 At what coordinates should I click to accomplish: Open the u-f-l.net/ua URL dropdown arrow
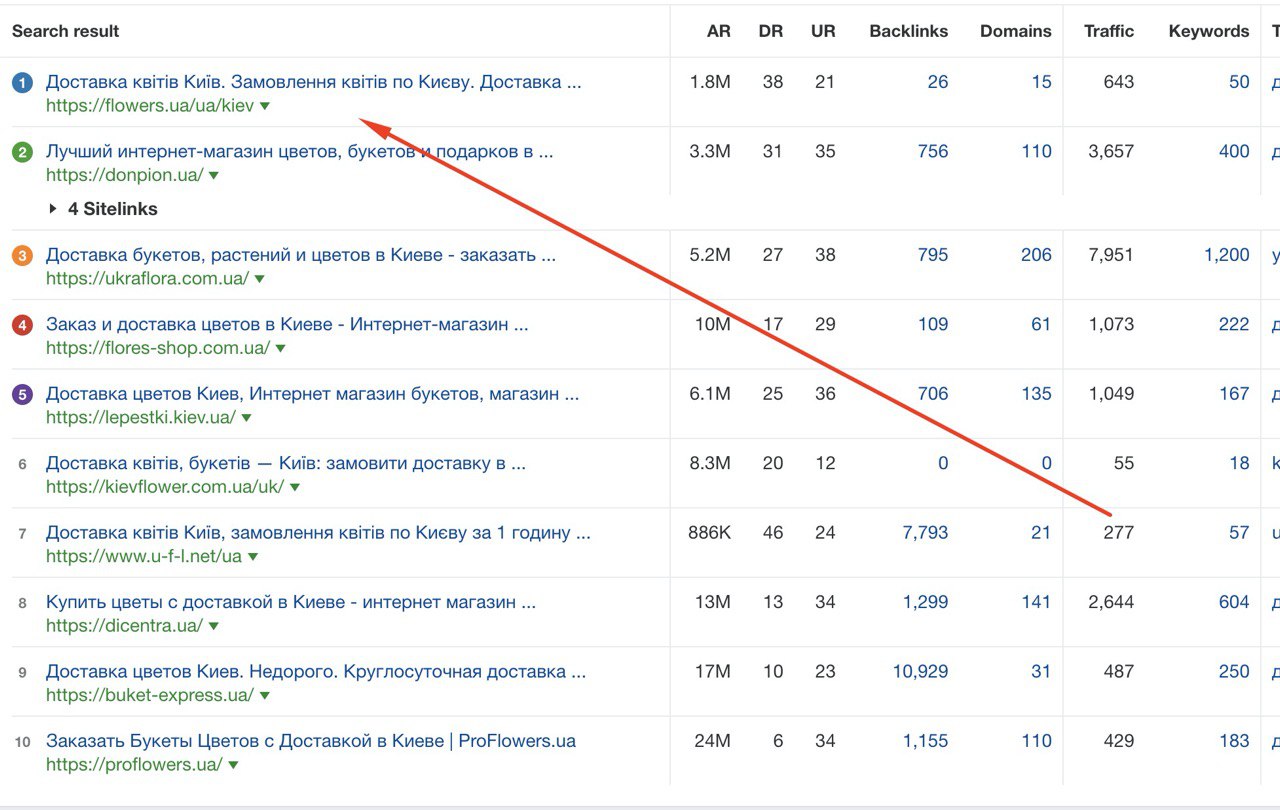coord(253,557)
